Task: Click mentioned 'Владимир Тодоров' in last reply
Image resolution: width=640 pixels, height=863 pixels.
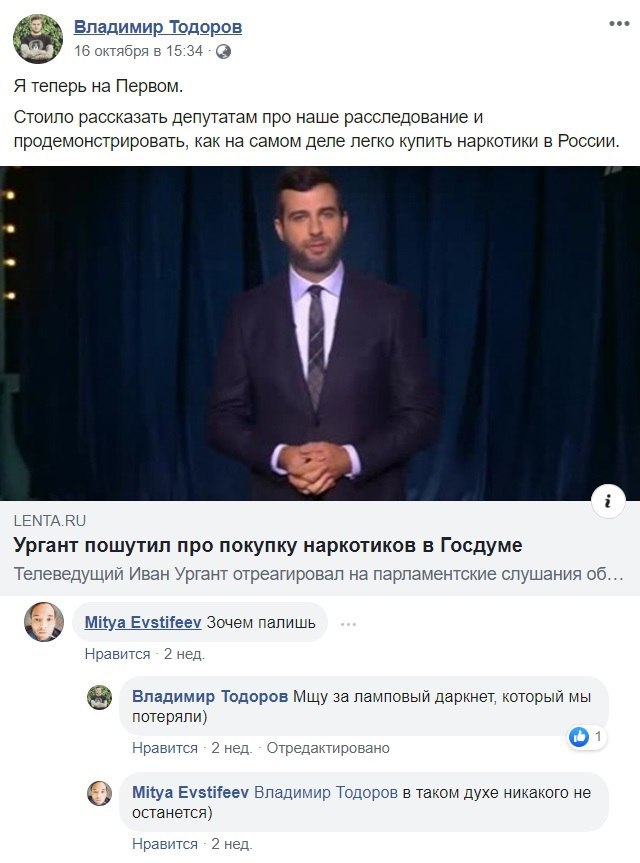Action: point(326,793)
